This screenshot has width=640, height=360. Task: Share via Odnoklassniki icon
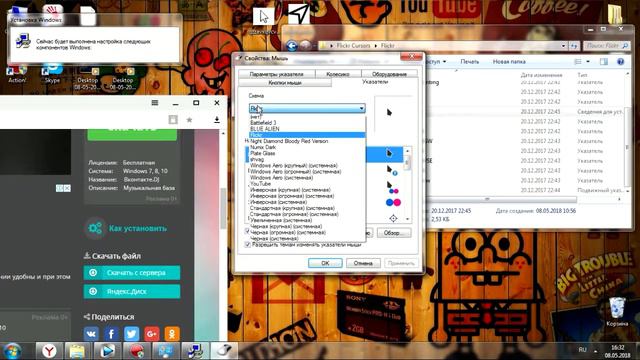click(x=172, y=334)
